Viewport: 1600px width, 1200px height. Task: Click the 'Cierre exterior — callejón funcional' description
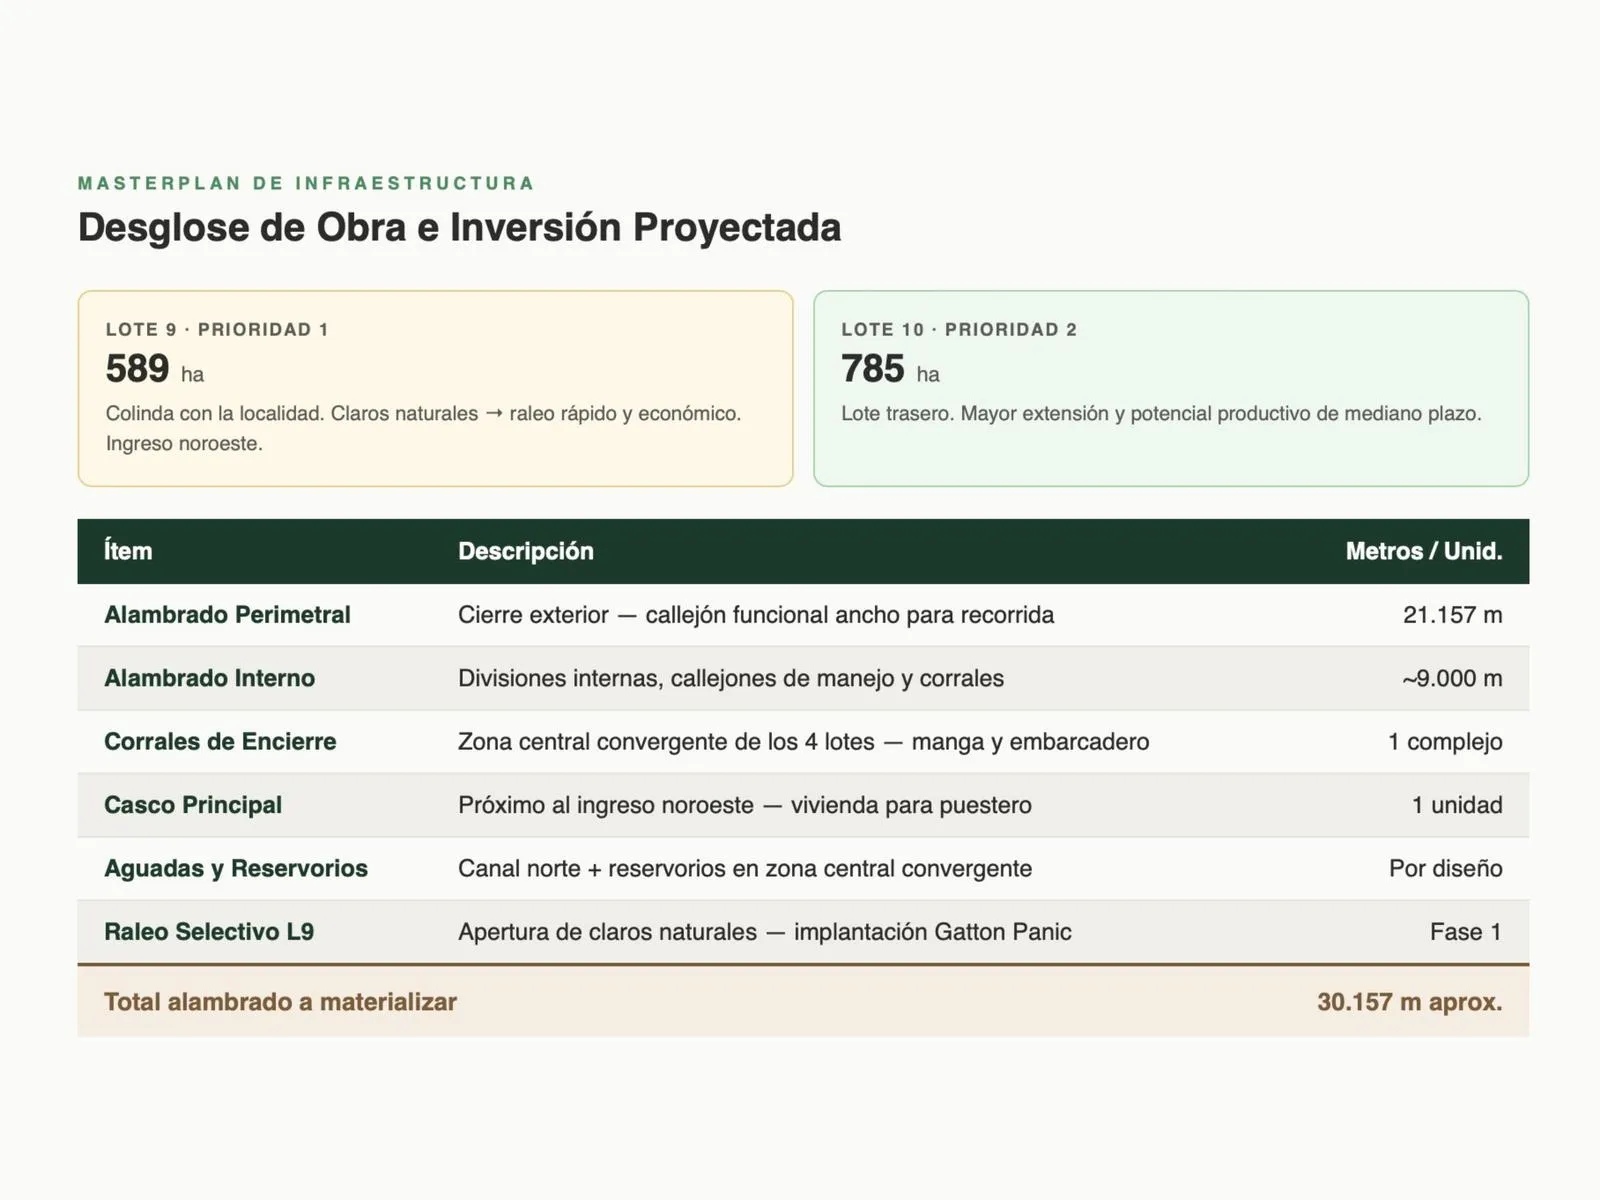756,615
